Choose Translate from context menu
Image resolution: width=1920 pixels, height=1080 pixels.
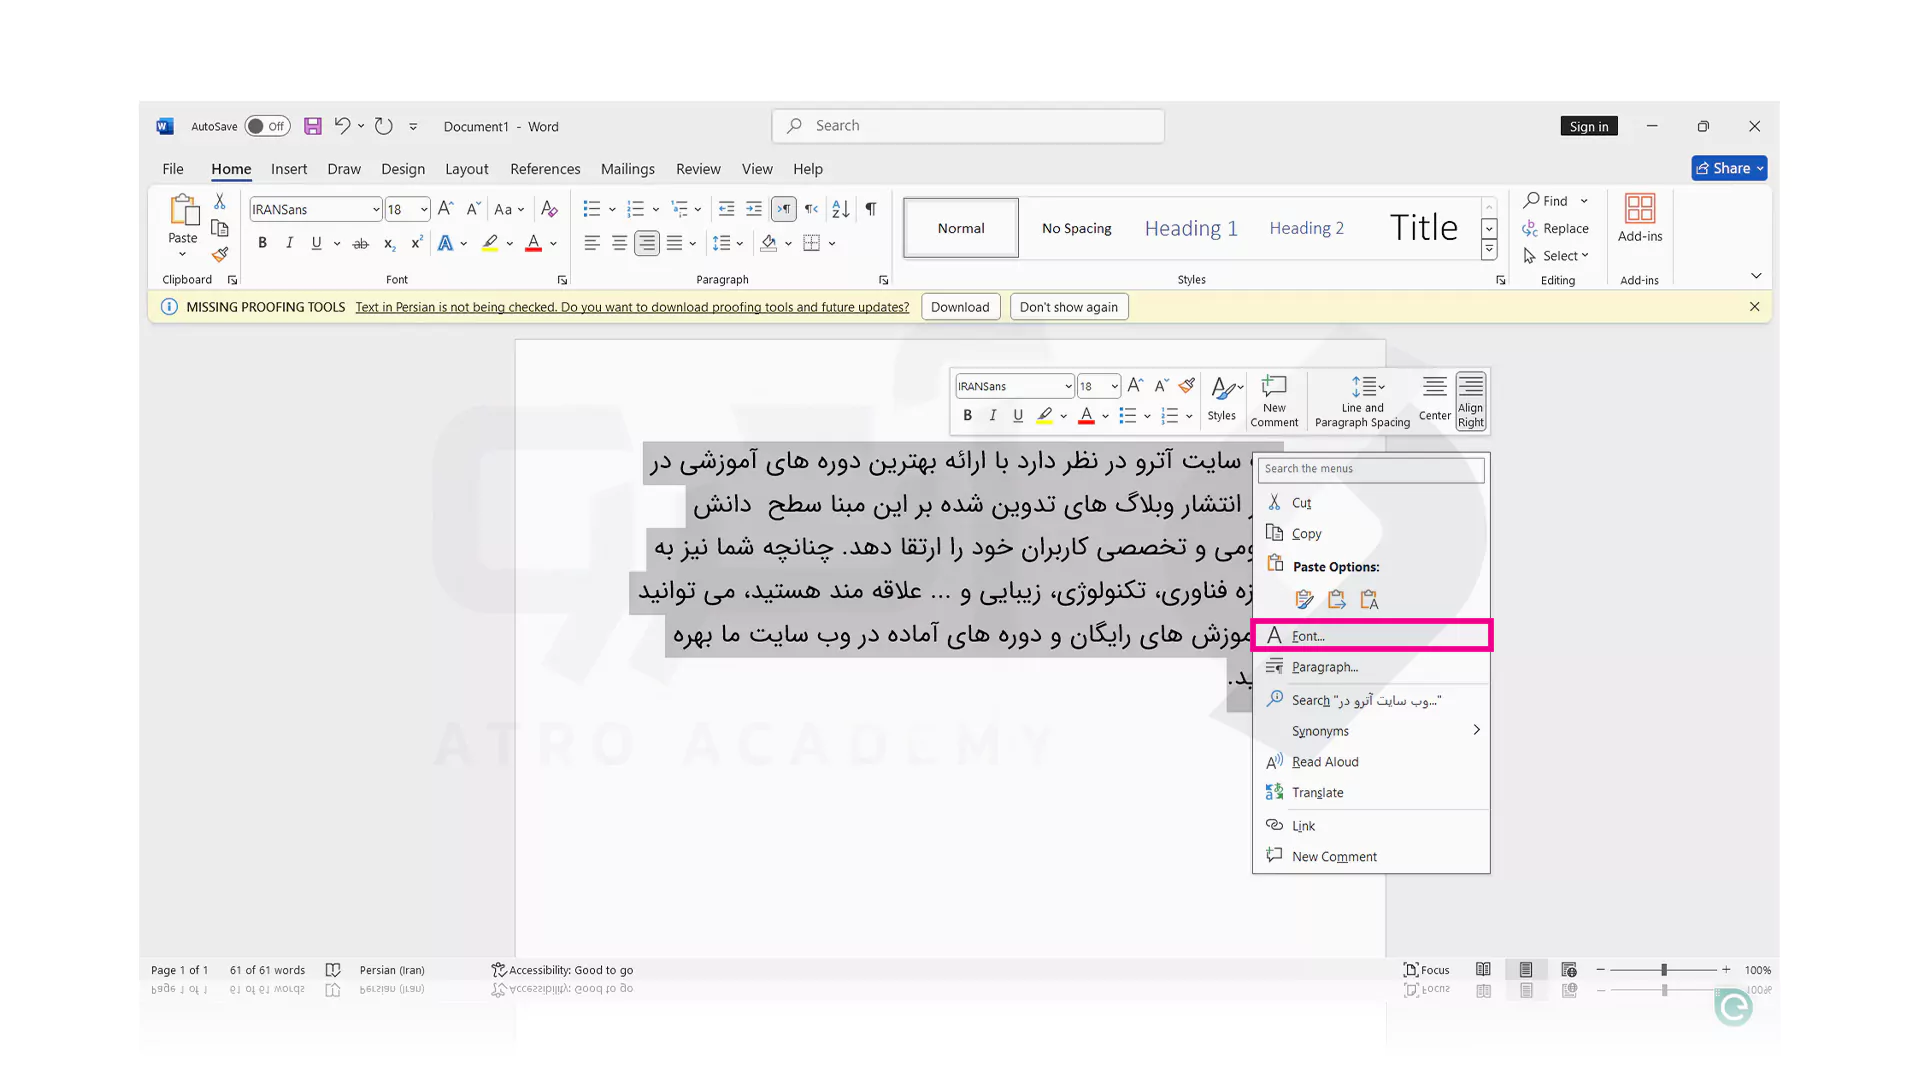[x=1371, y=793]
